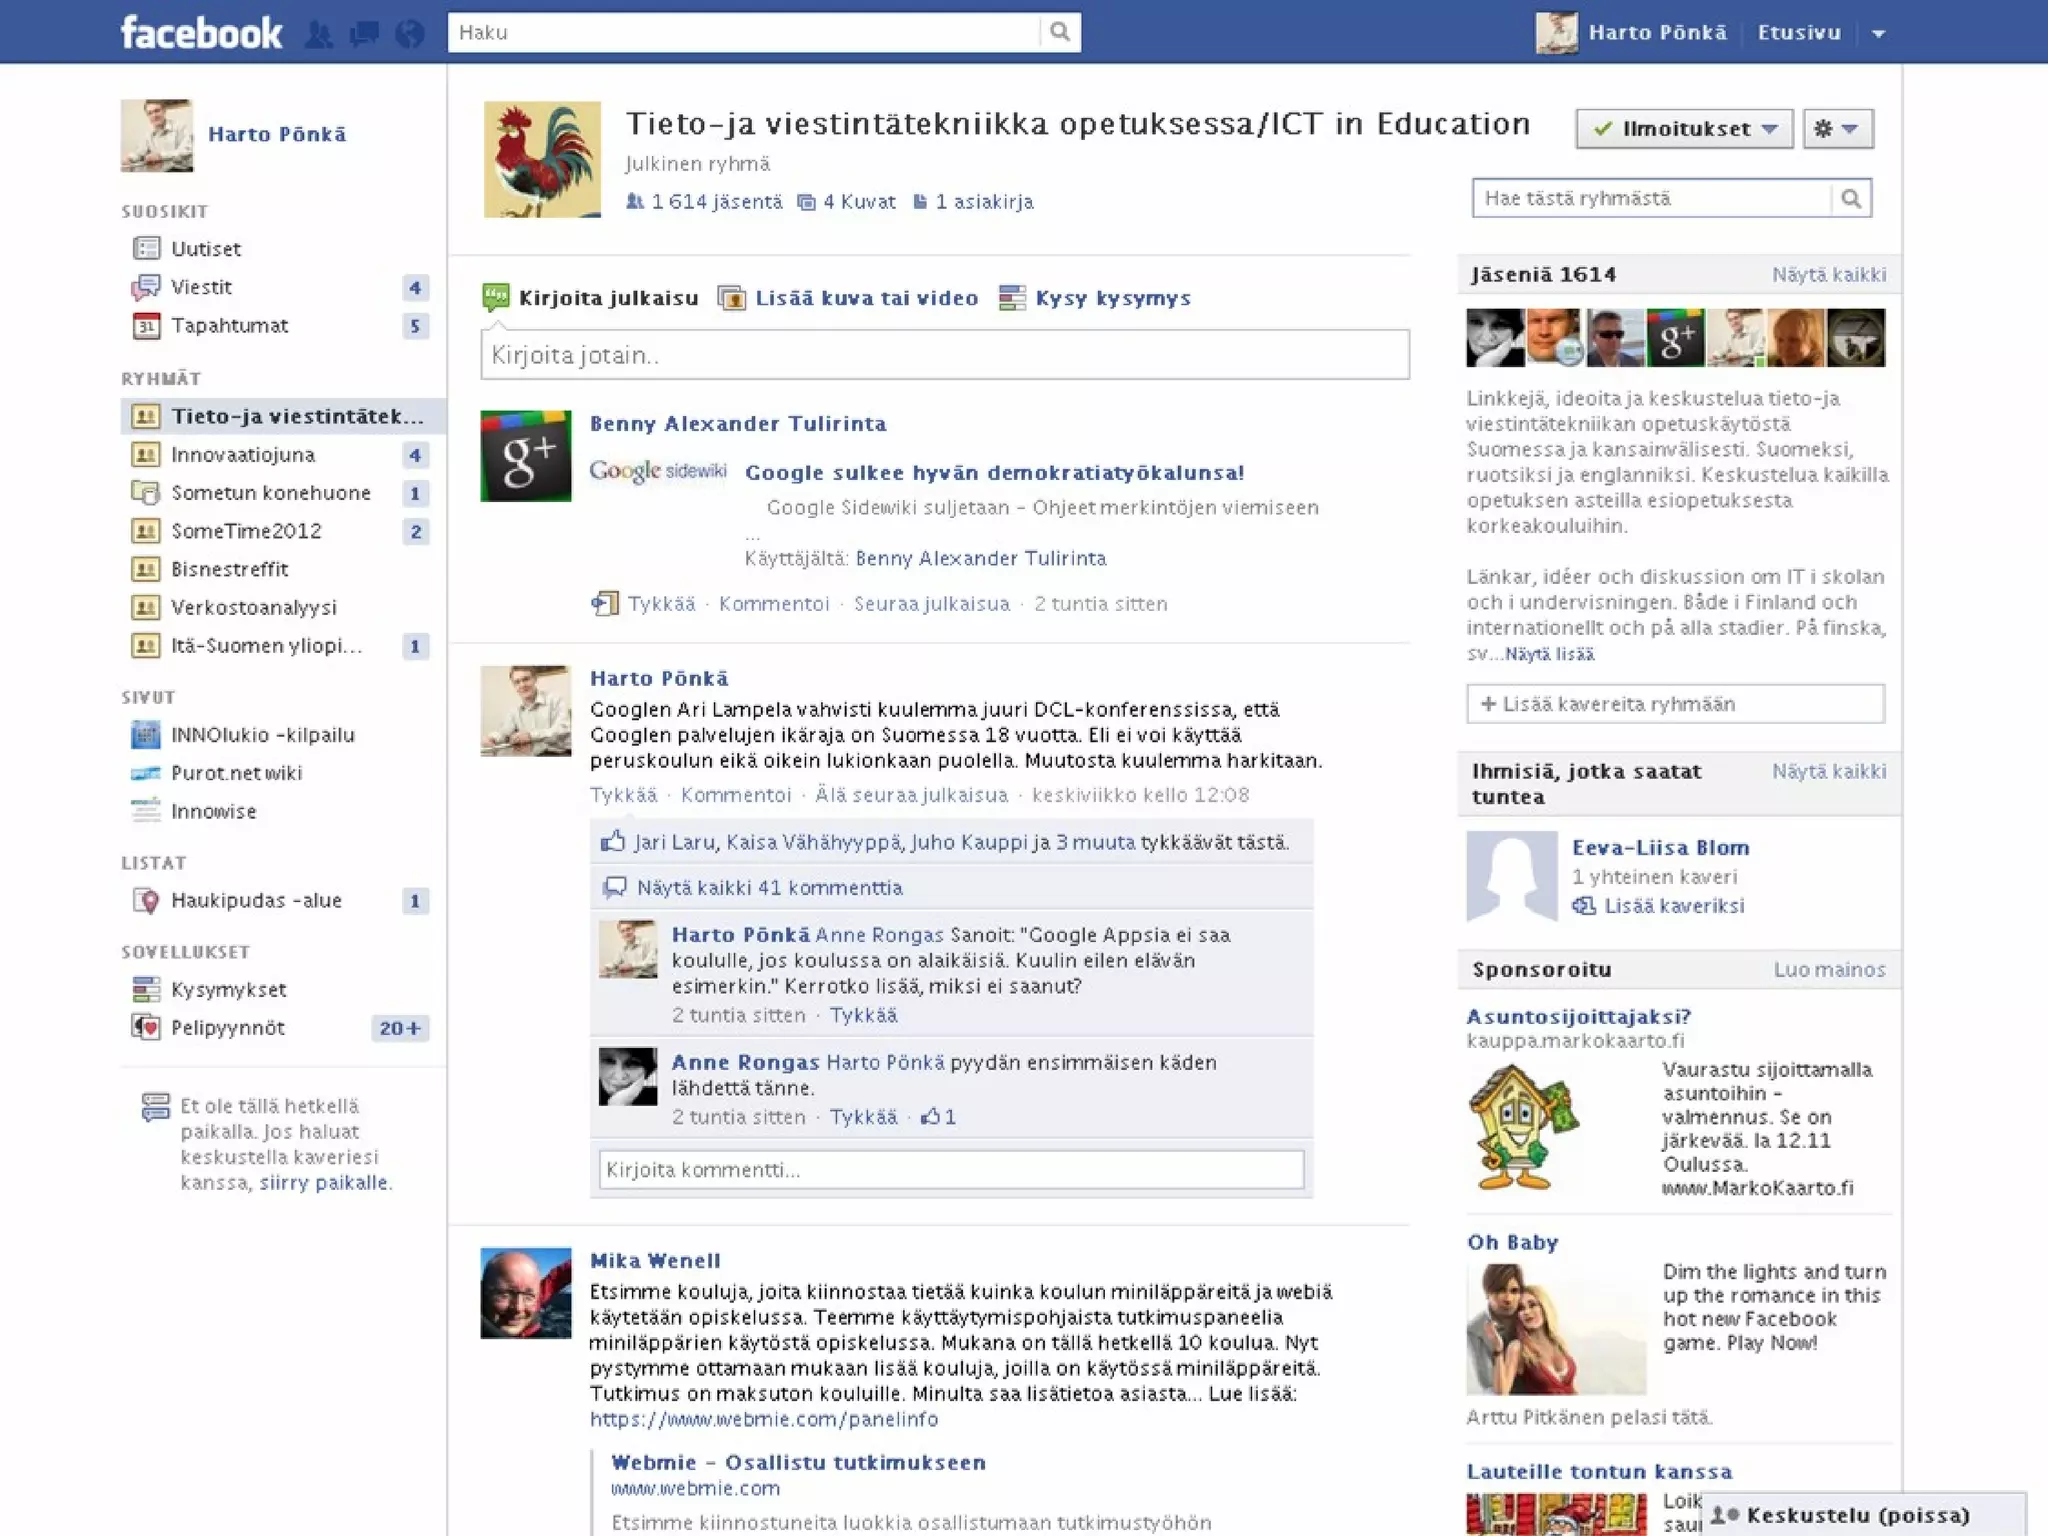Image resolution: width=2048 pixels, height=1536 pixels.
Task: Select the Kysy kysymys tab
Action: pos(1112,298)
